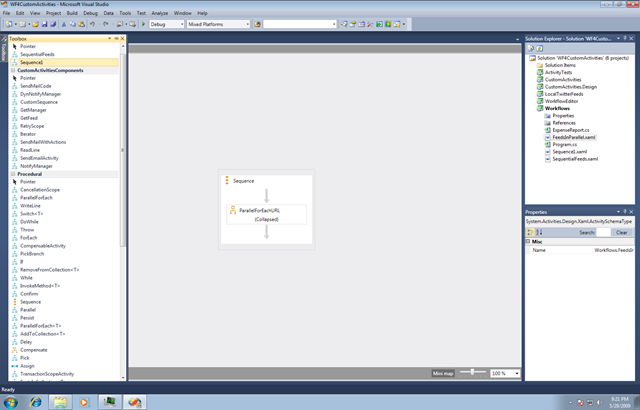Collapse the CustomActivitiesComponents toolbox group
The width and height of the screenshot is (640, 410).
tap(13, 71)
